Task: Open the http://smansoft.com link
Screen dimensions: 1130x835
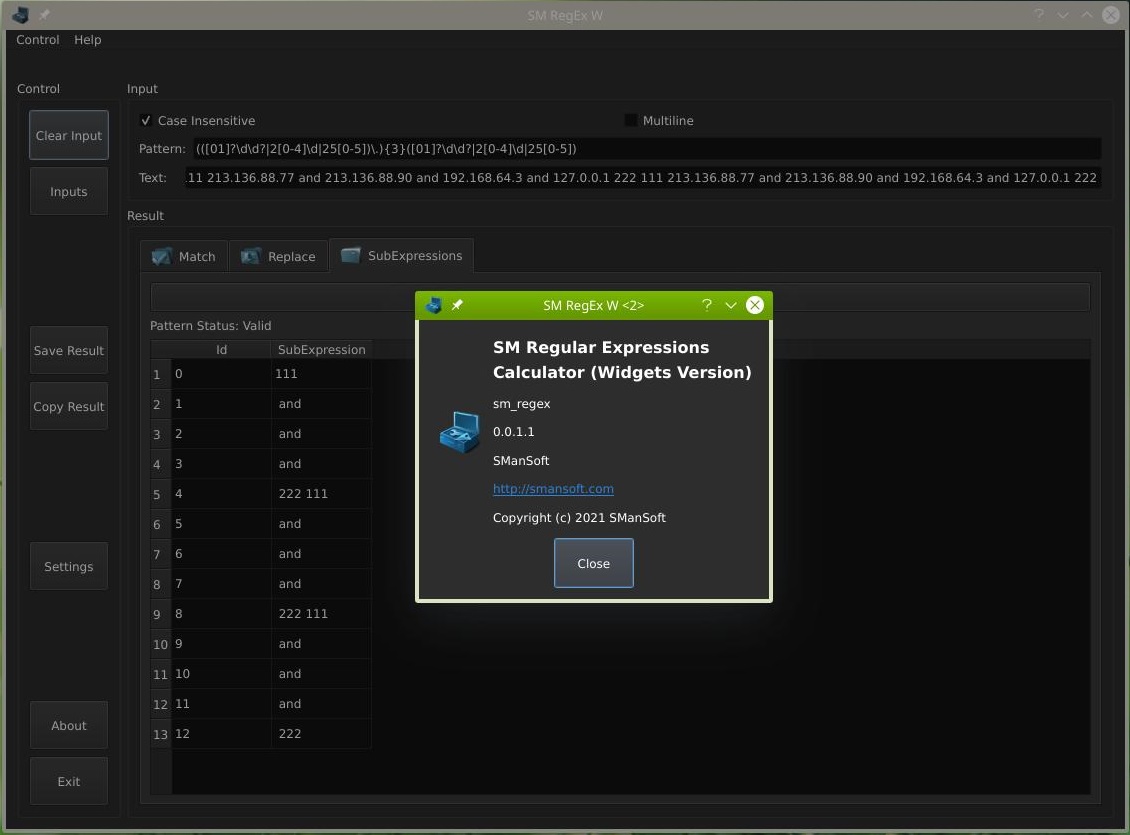Action: 553,488
